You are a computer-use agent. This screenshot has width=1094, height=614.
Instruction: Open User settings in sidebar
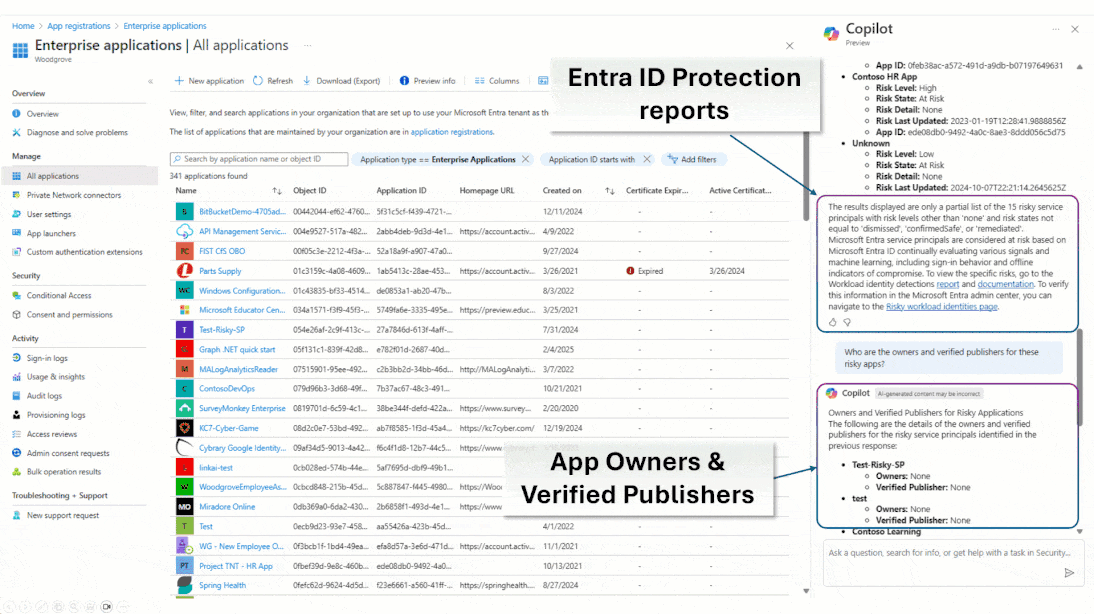click(x=49, y=214)
